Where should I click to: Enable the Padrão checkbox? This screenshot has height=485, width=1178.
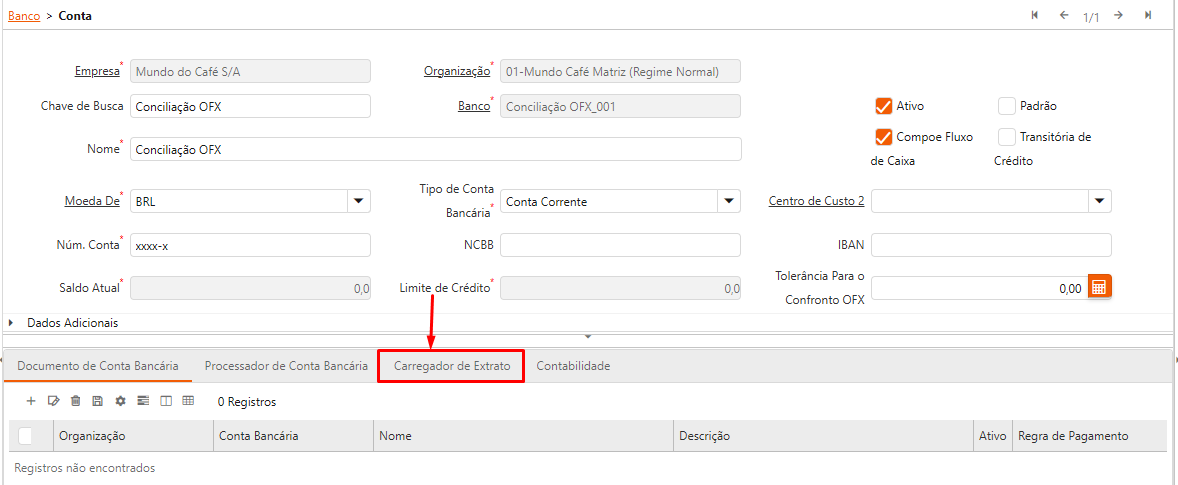1007,106
